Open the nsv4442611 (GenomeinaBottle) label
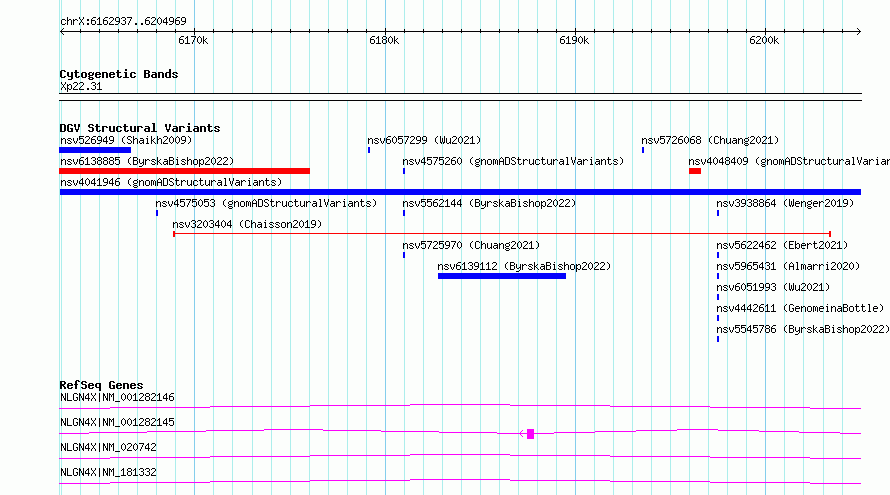This screenshot has width=890, height=495. coord(800,308)
